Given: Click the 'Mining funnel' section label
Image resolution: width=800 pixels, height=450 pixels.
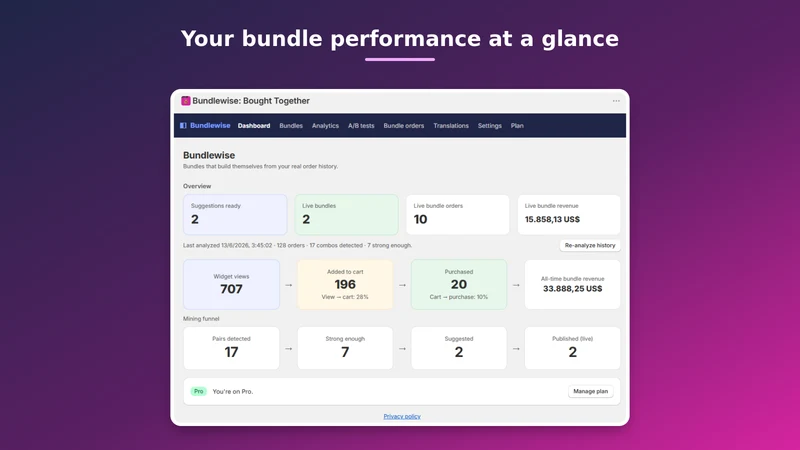Looking at the screenshot, I should pos(201,319).
